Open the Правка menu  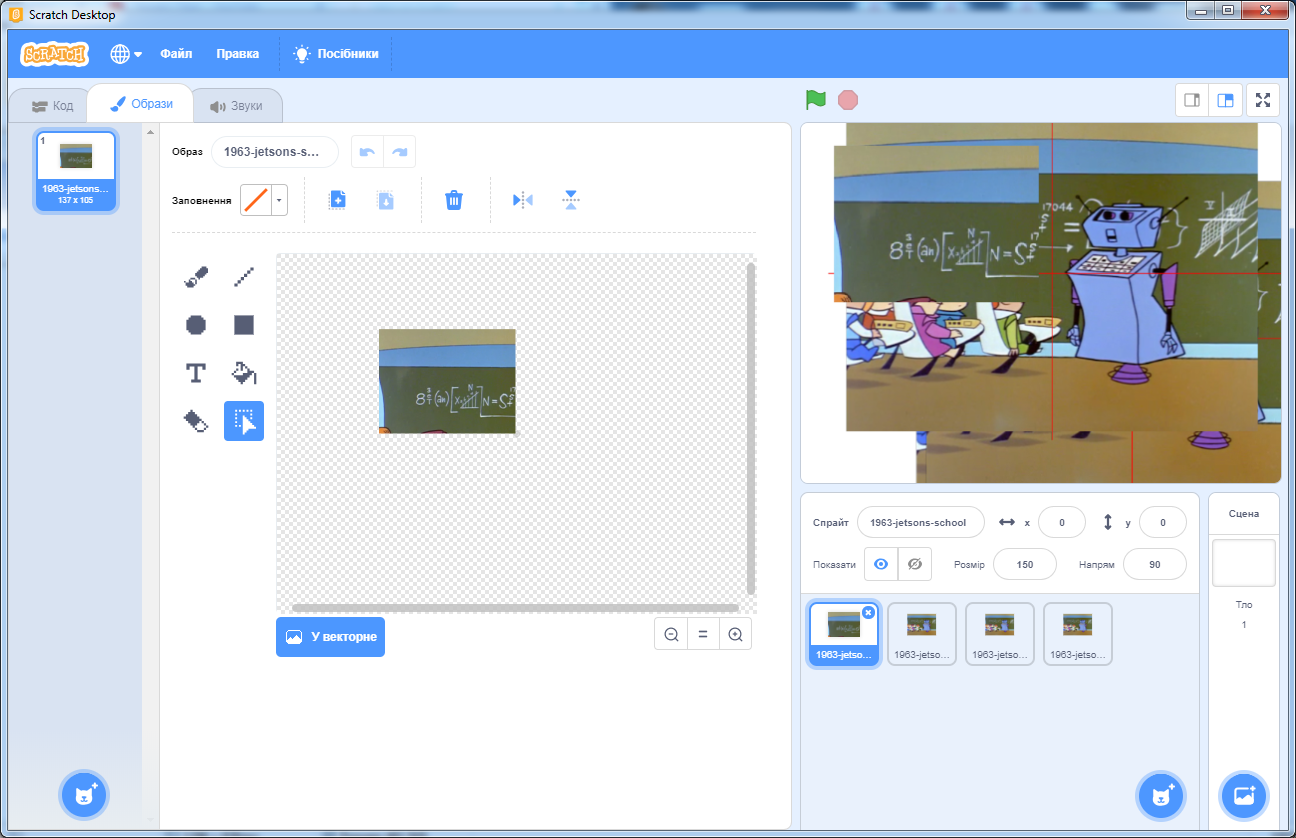(238, 54)
